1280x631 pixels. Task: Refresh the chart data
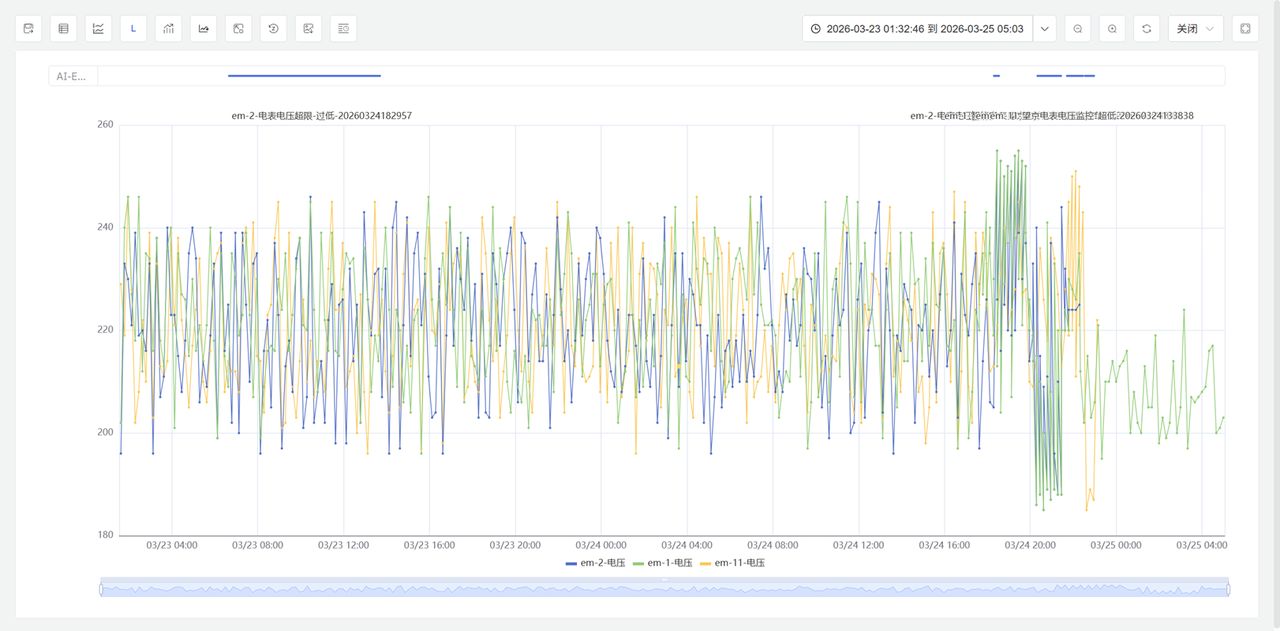point(1146,29)
